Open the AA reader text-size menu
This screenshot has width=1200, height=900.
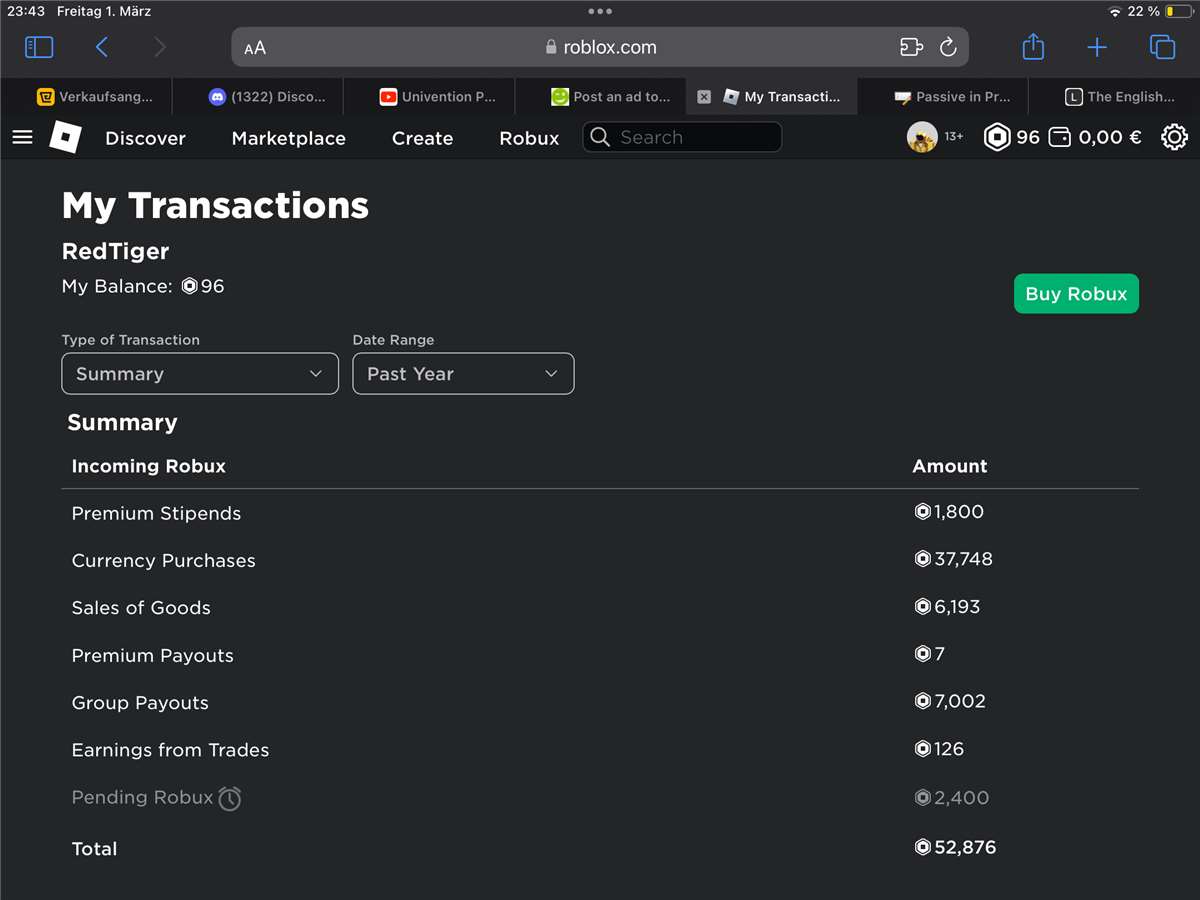coord(255,48)
